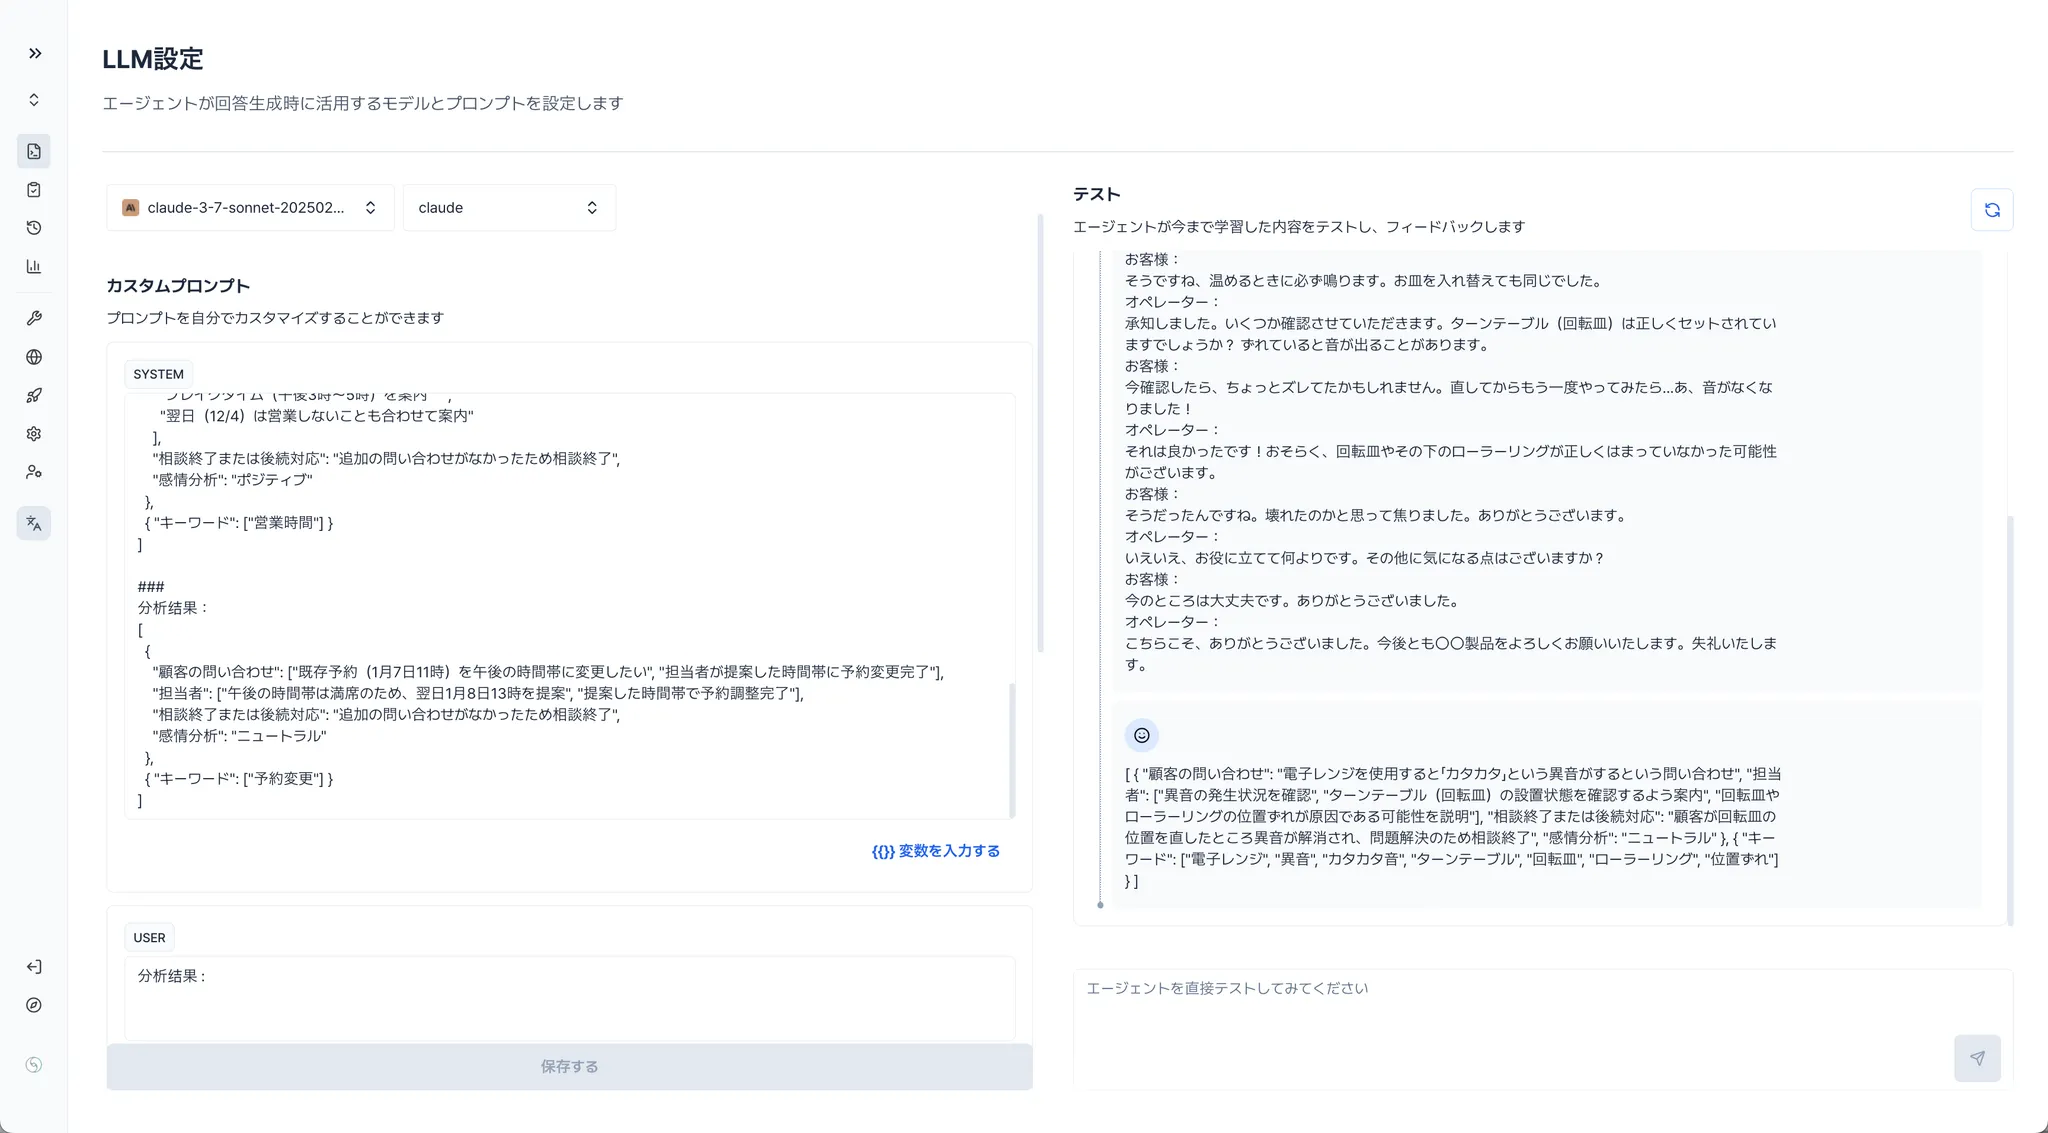Open the history clock icon
This screenshot has height=1133, width=2048.
point(34,228)
